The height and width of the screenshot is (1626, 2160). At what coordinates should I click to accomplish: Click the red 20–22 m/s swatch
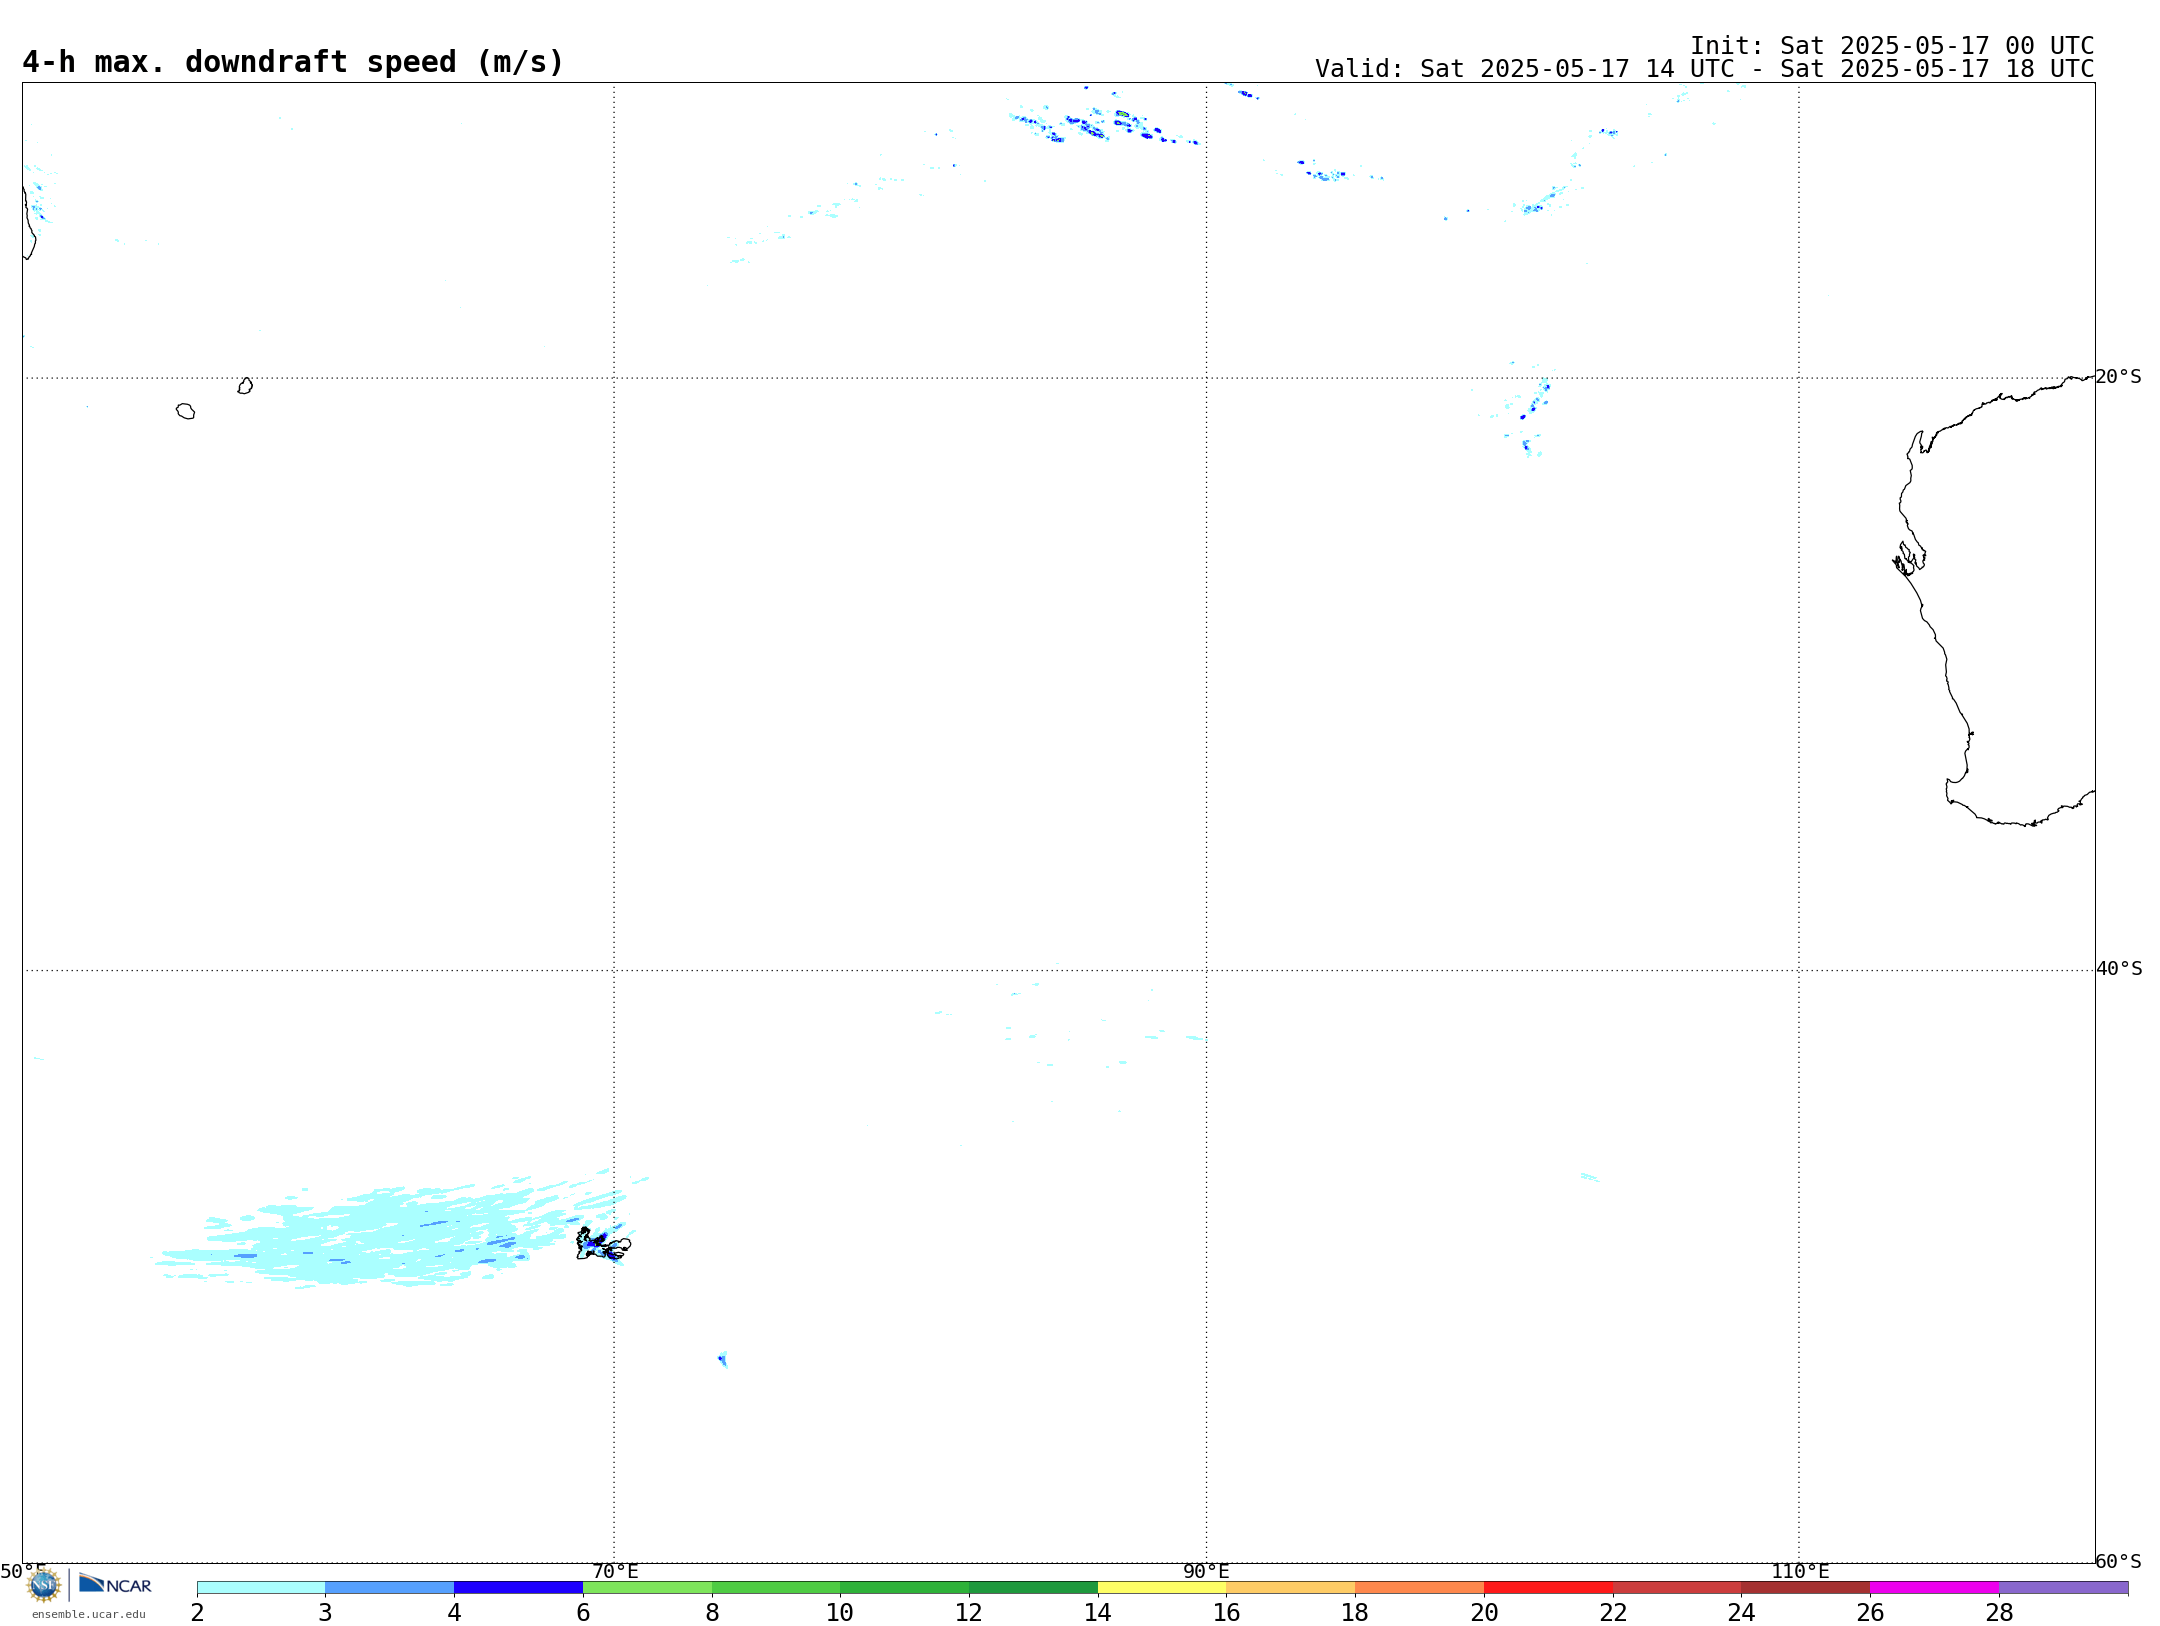point(1548,1588)
